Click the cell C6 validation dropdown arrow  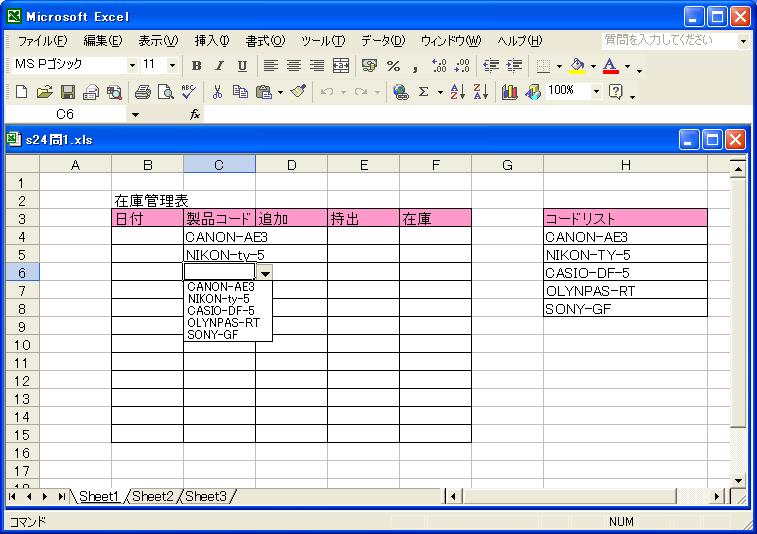click(265, 273)
